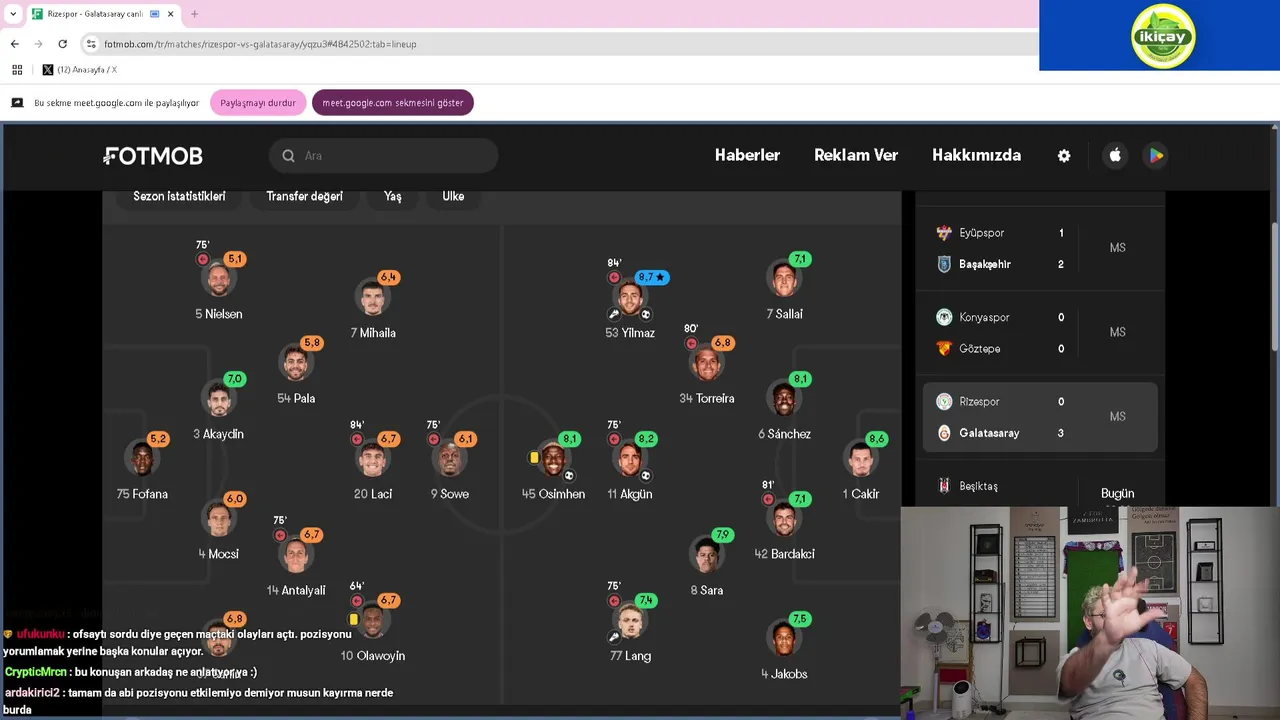
Task: Open the settings gear icon
Action: pyautogui.click(x=1064, y=156)
